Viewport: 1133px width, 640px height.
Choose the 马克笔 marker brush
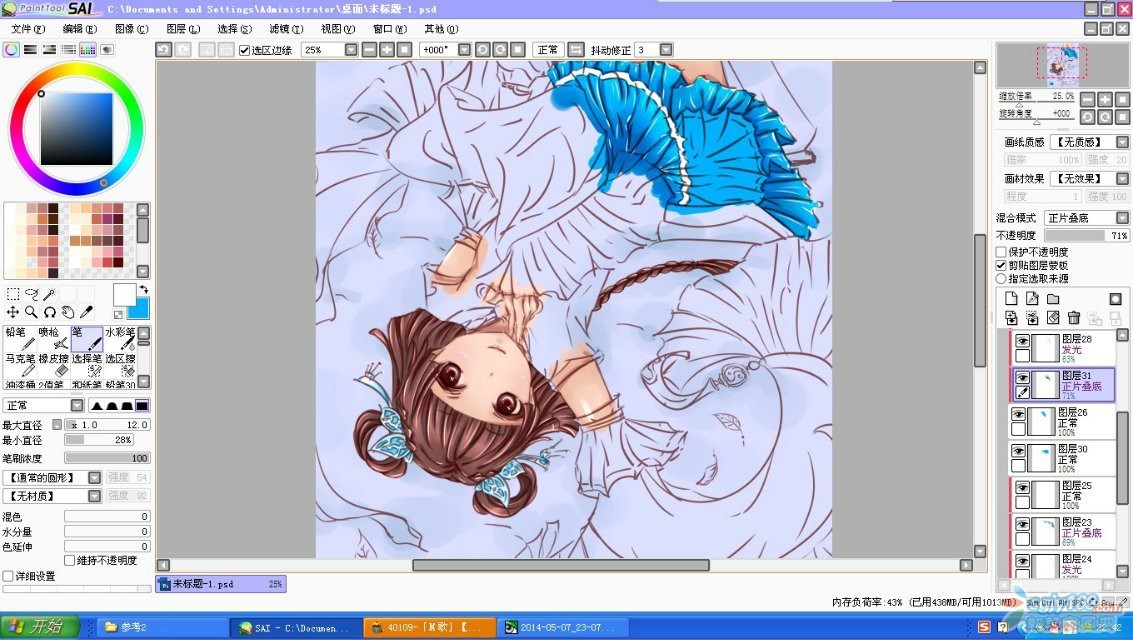coord(20,365)
